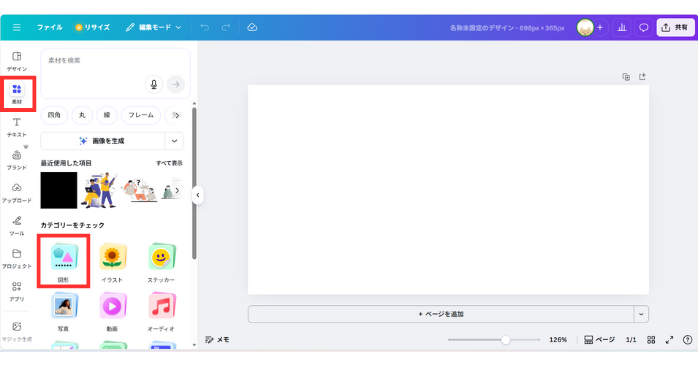
Task: Open the ステッカー category
Action: pyautogui.click(x=161, y=262)
